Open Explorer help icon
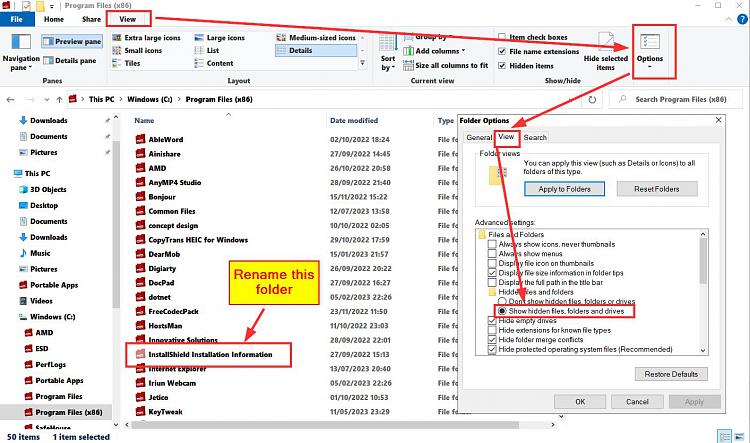Image resolution: width=750 pixels, height=443 pixels. [742, 19]
